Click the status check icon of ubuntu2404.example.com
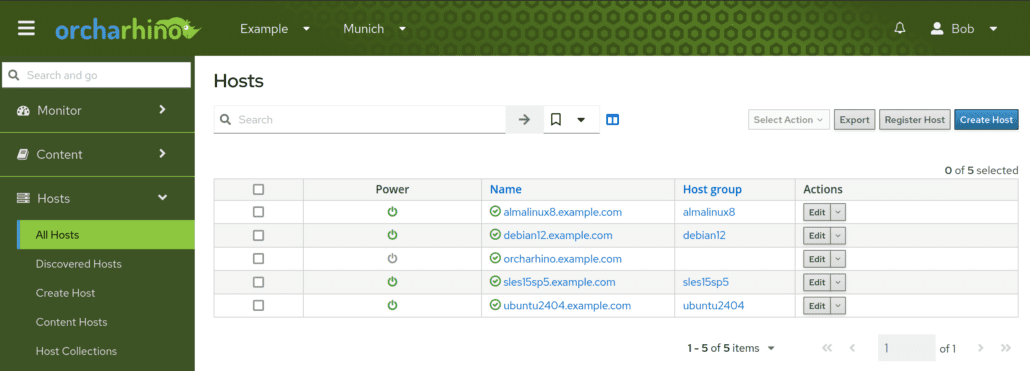This screenshot has width=1030, height=371. (x=495, y=305)
